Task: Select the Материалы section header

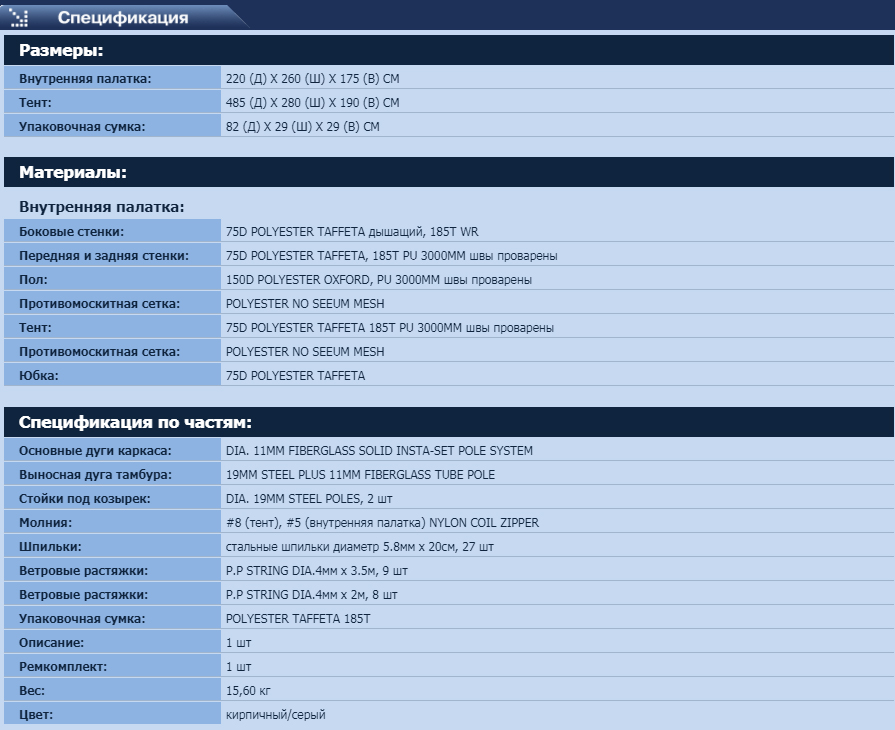Action: (x=449, y=172)
